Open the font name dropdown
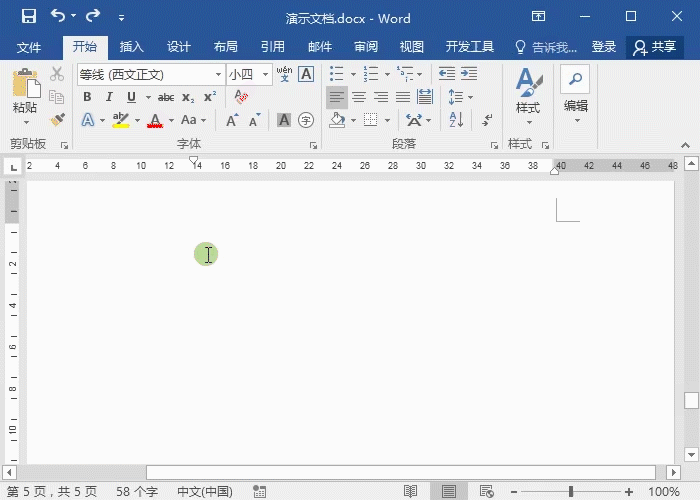The width and height of the screenshot is (700, 500). (218, 75)
